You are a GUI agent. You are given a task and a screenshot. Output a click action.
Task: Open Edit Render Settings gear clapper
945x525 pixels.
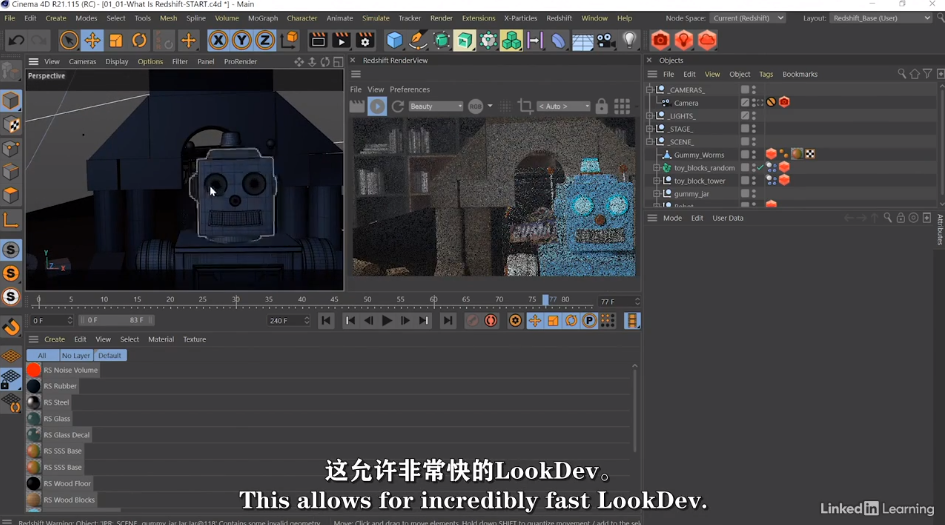(x=365, y=40)
